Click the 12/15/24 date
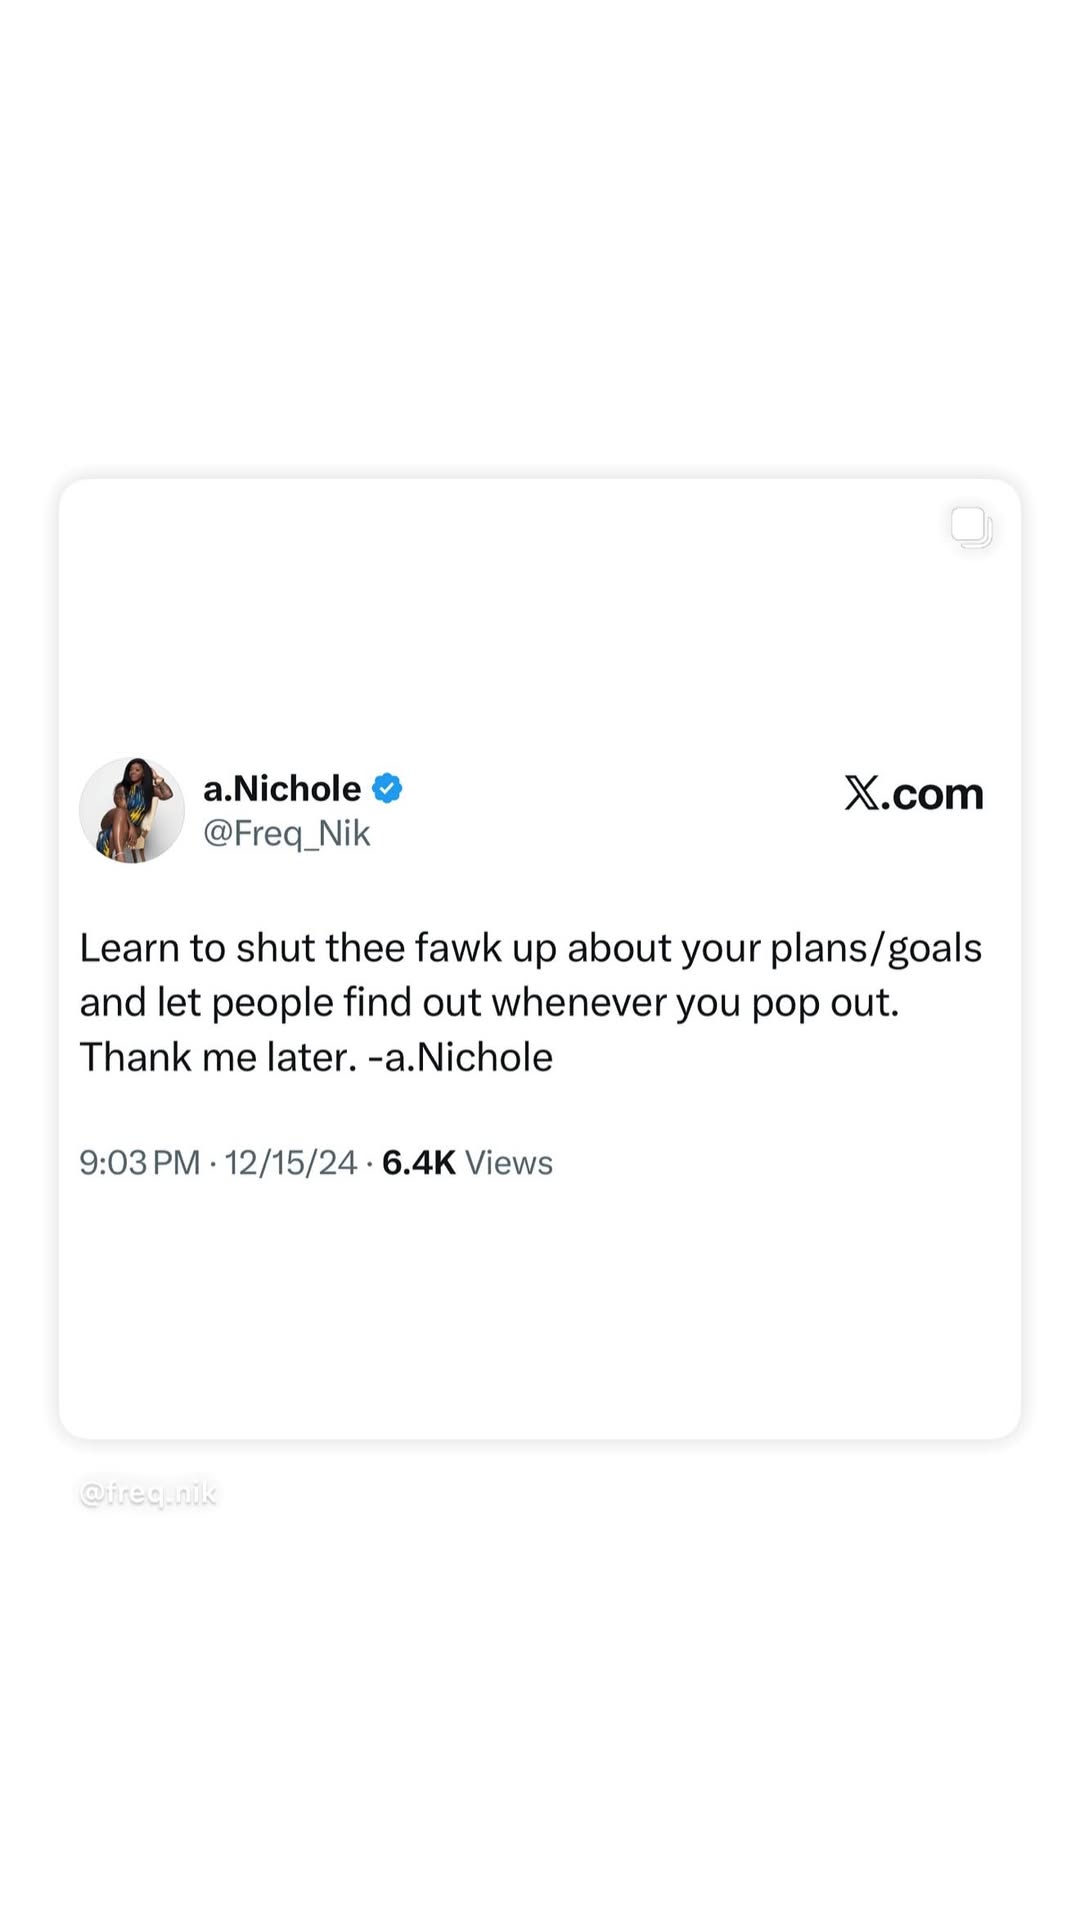 [290, 1162]
